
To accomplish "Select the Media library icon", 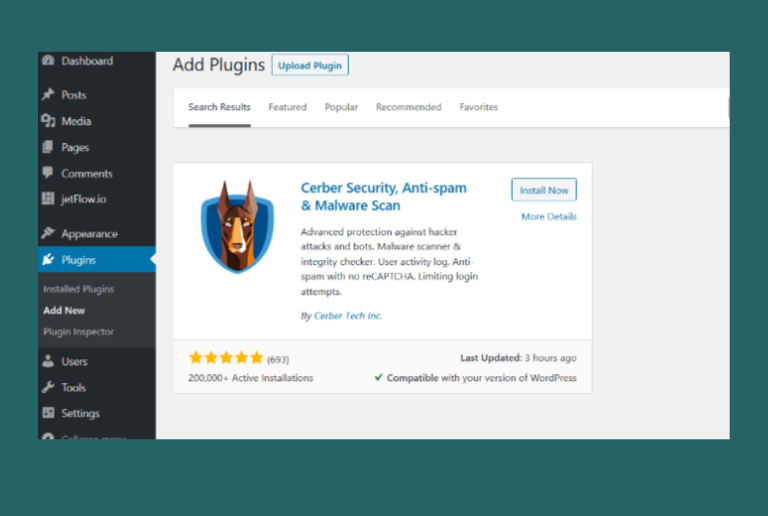I will point(48,121).
